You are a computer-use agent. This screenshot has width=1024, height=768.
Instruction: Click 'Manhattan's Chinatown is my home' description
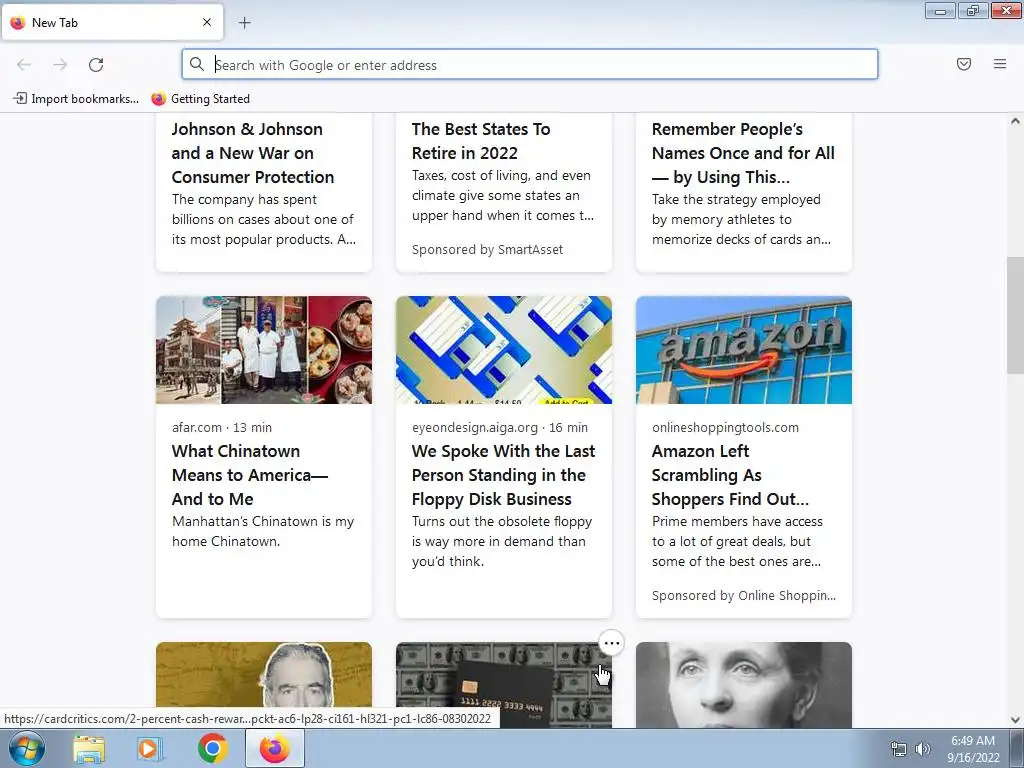(263, 532)
